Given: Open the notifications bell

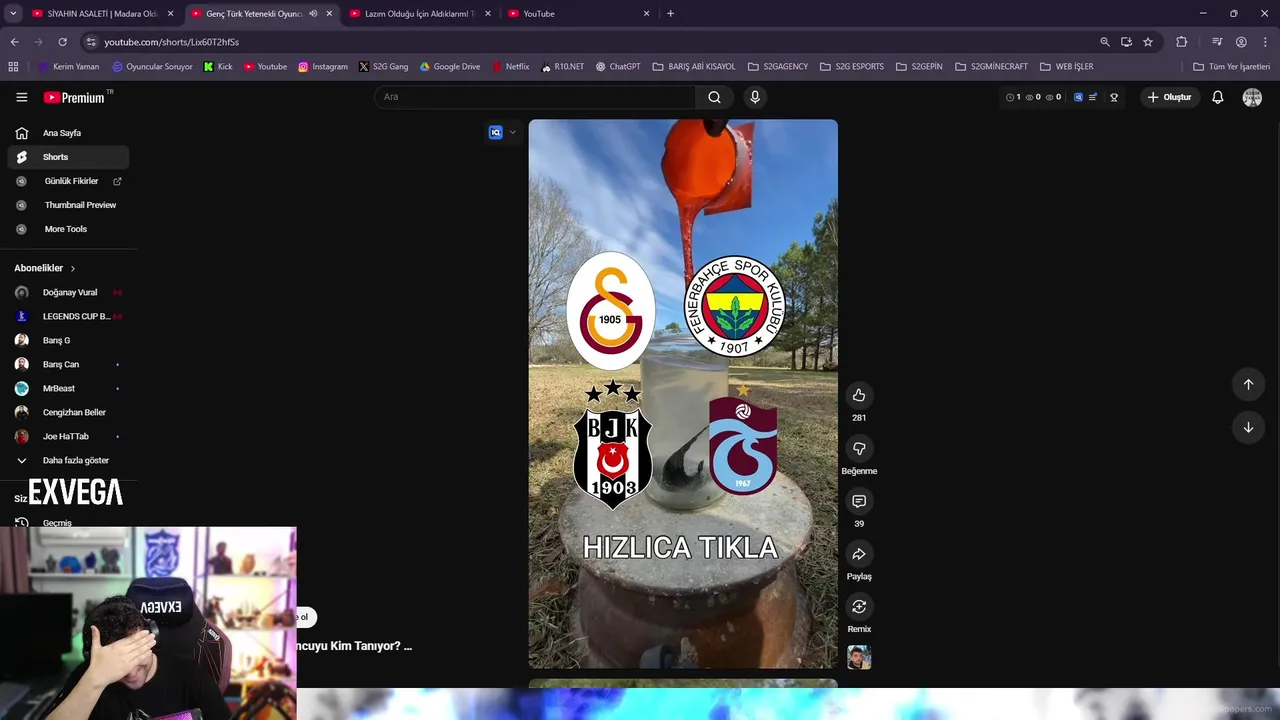Looking at the screenshot, I should tap(1217, 97).
